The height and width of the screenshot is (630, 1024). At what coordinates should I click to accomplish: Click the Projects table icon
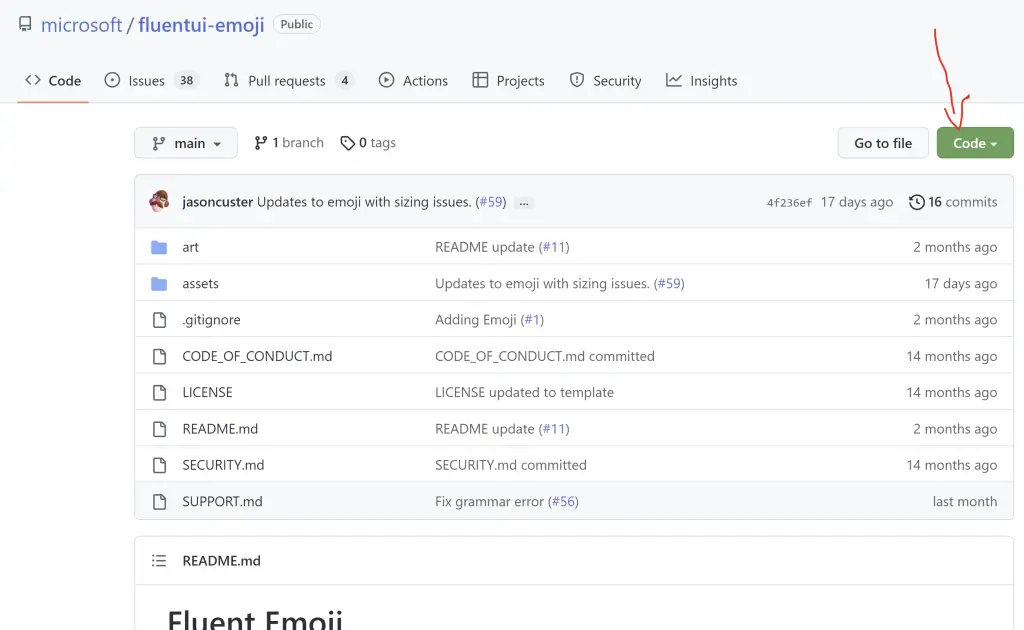tap(480, 80)
